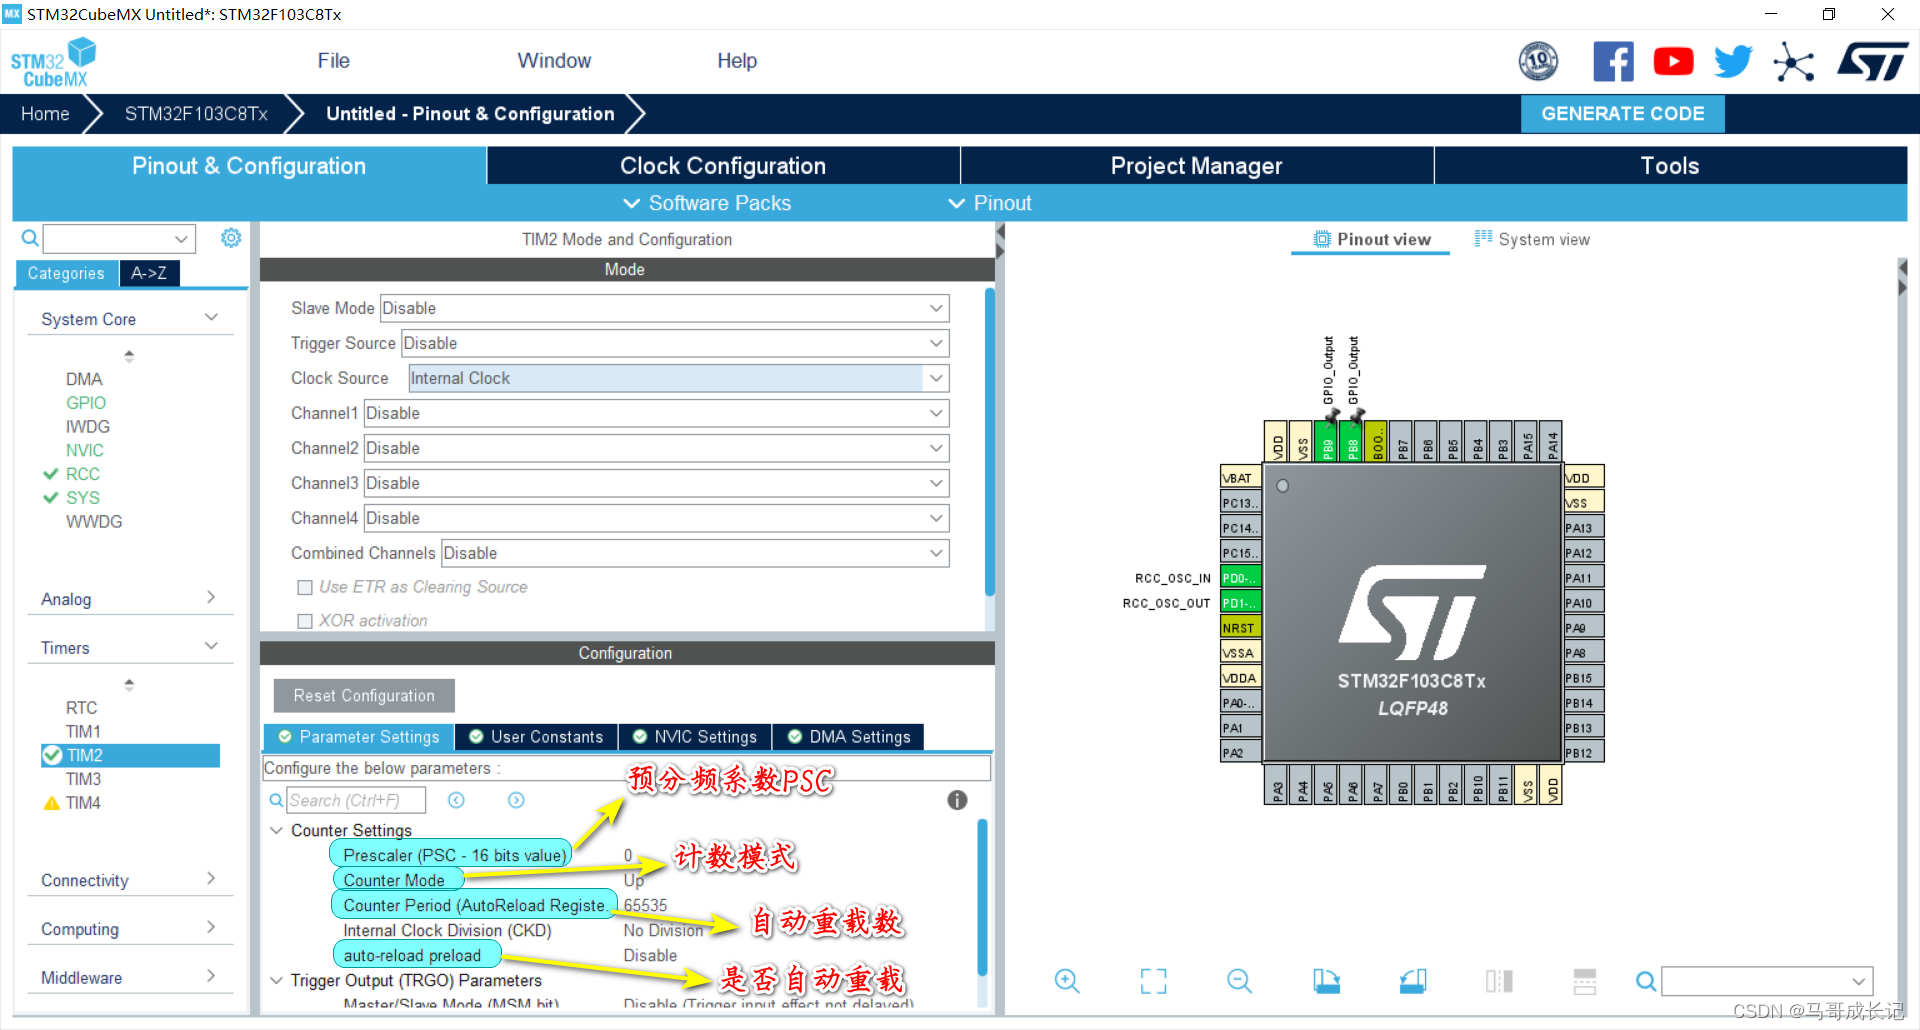The height and width of the screenshot is (1030, 1920).
Task: Zoom out of the pinout view
Action: [1239, 981]
